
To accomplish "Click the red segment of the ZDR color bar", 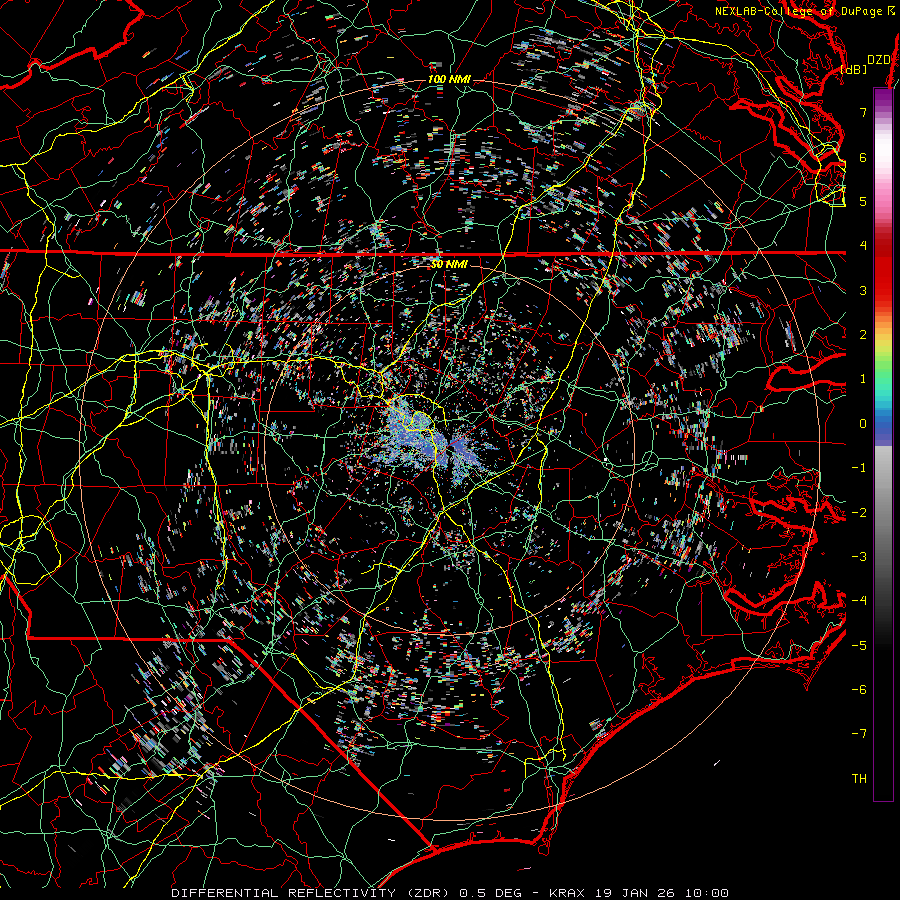I will (883, 270).
